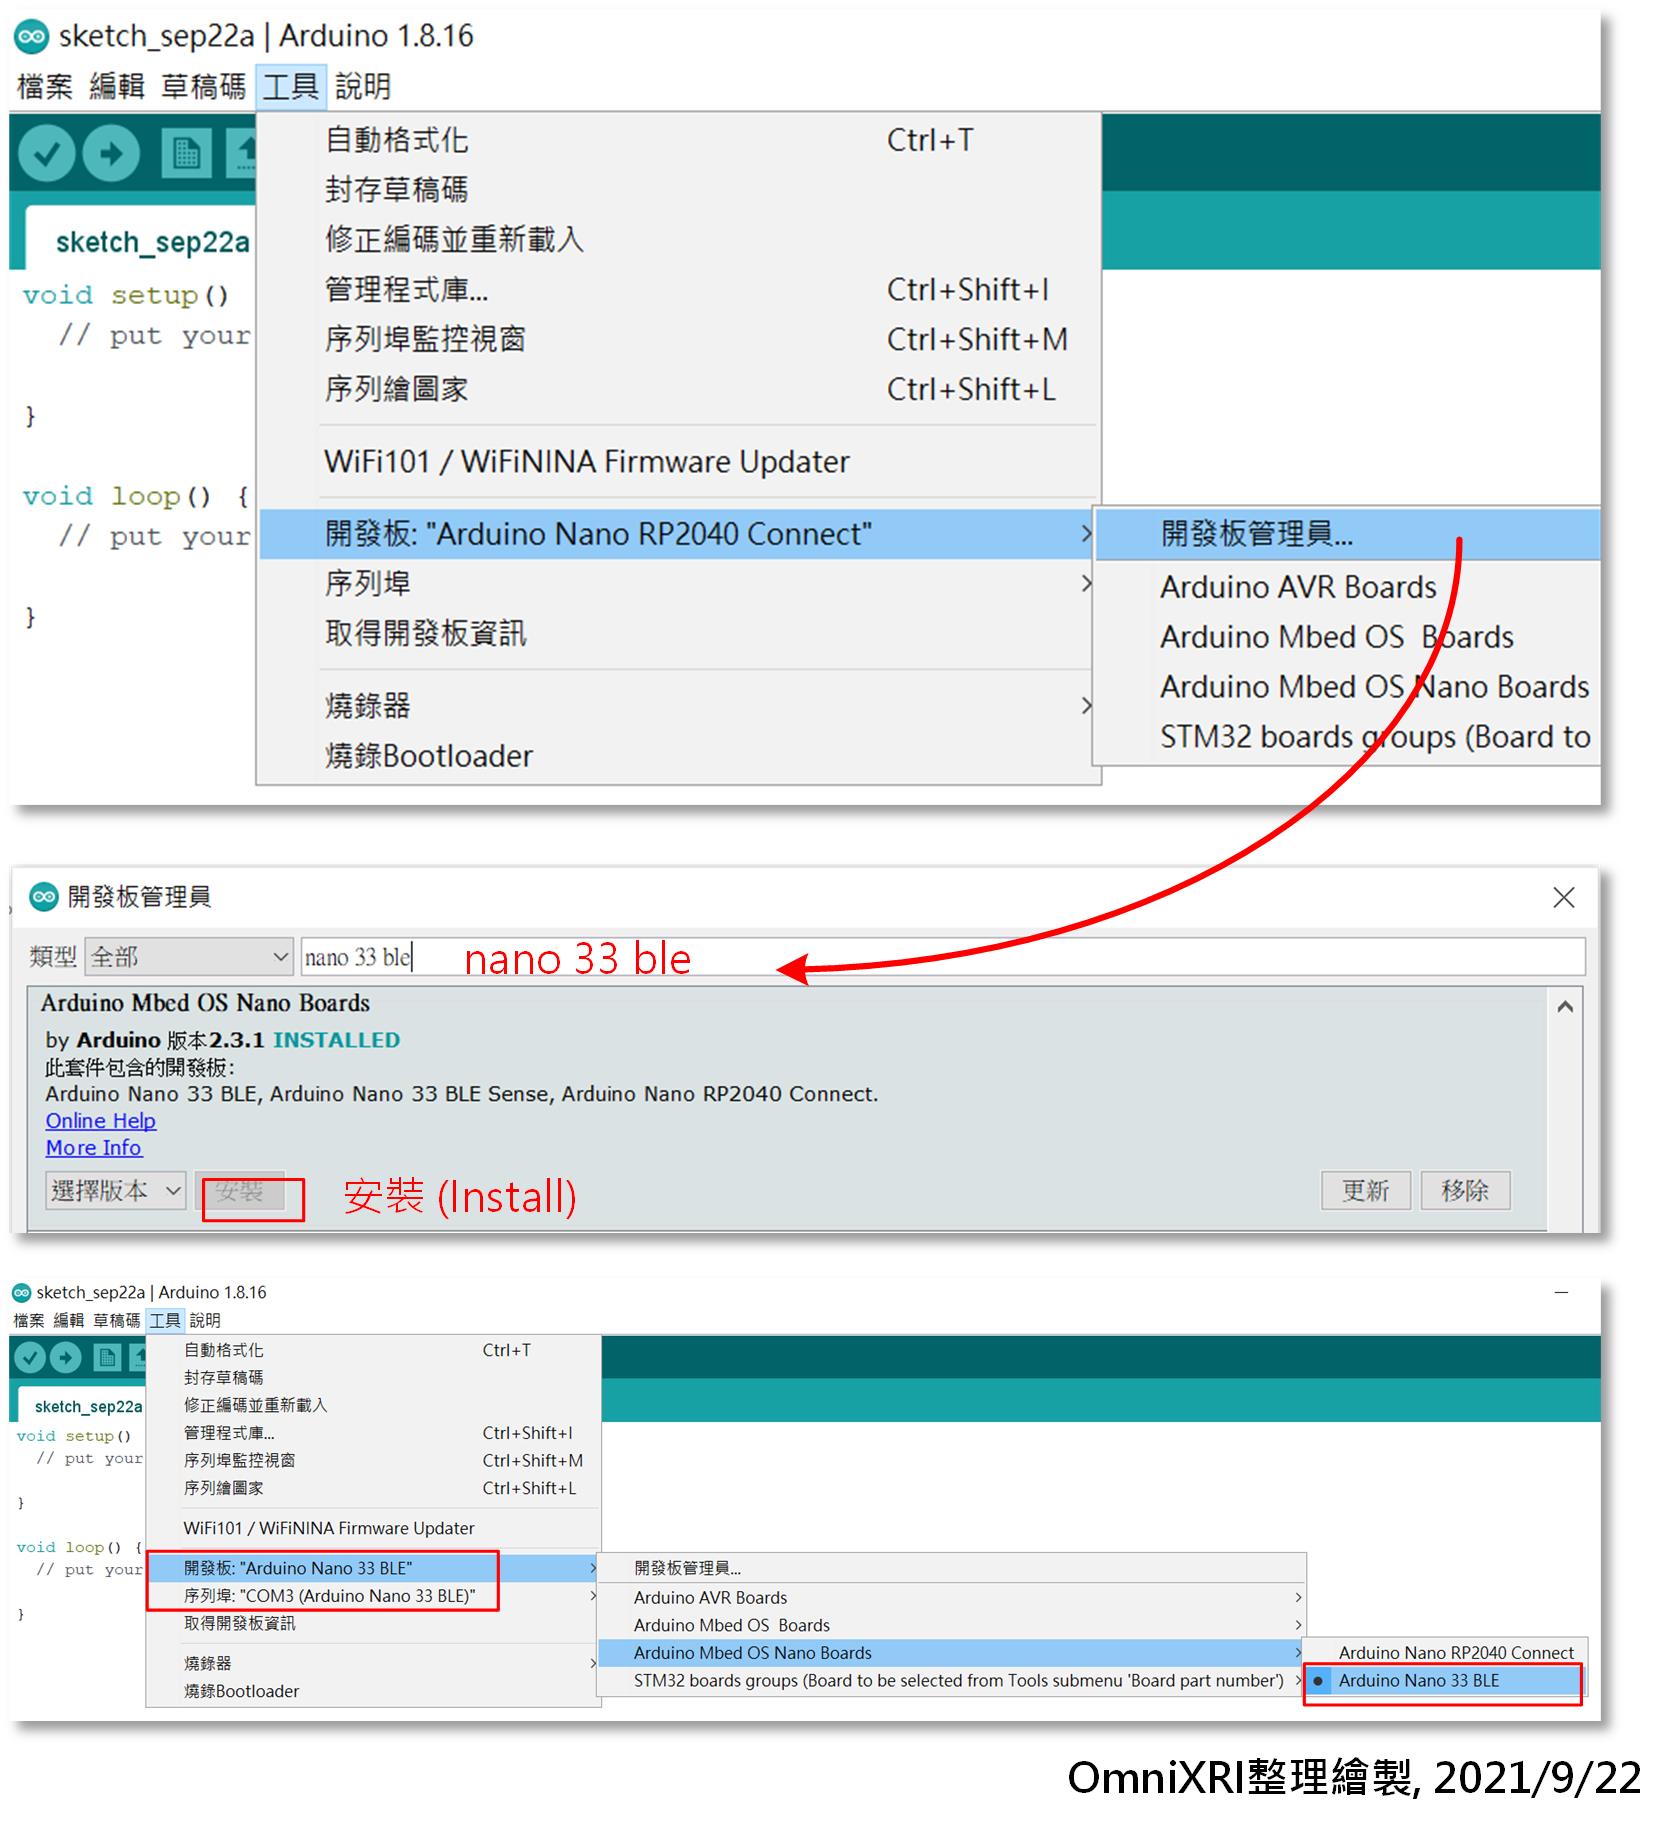This screenshot has width=1665, height=1825.
Task: Open 序列埠監控視窗 from the upper tools menu
Action: click(x=679, y=339)
